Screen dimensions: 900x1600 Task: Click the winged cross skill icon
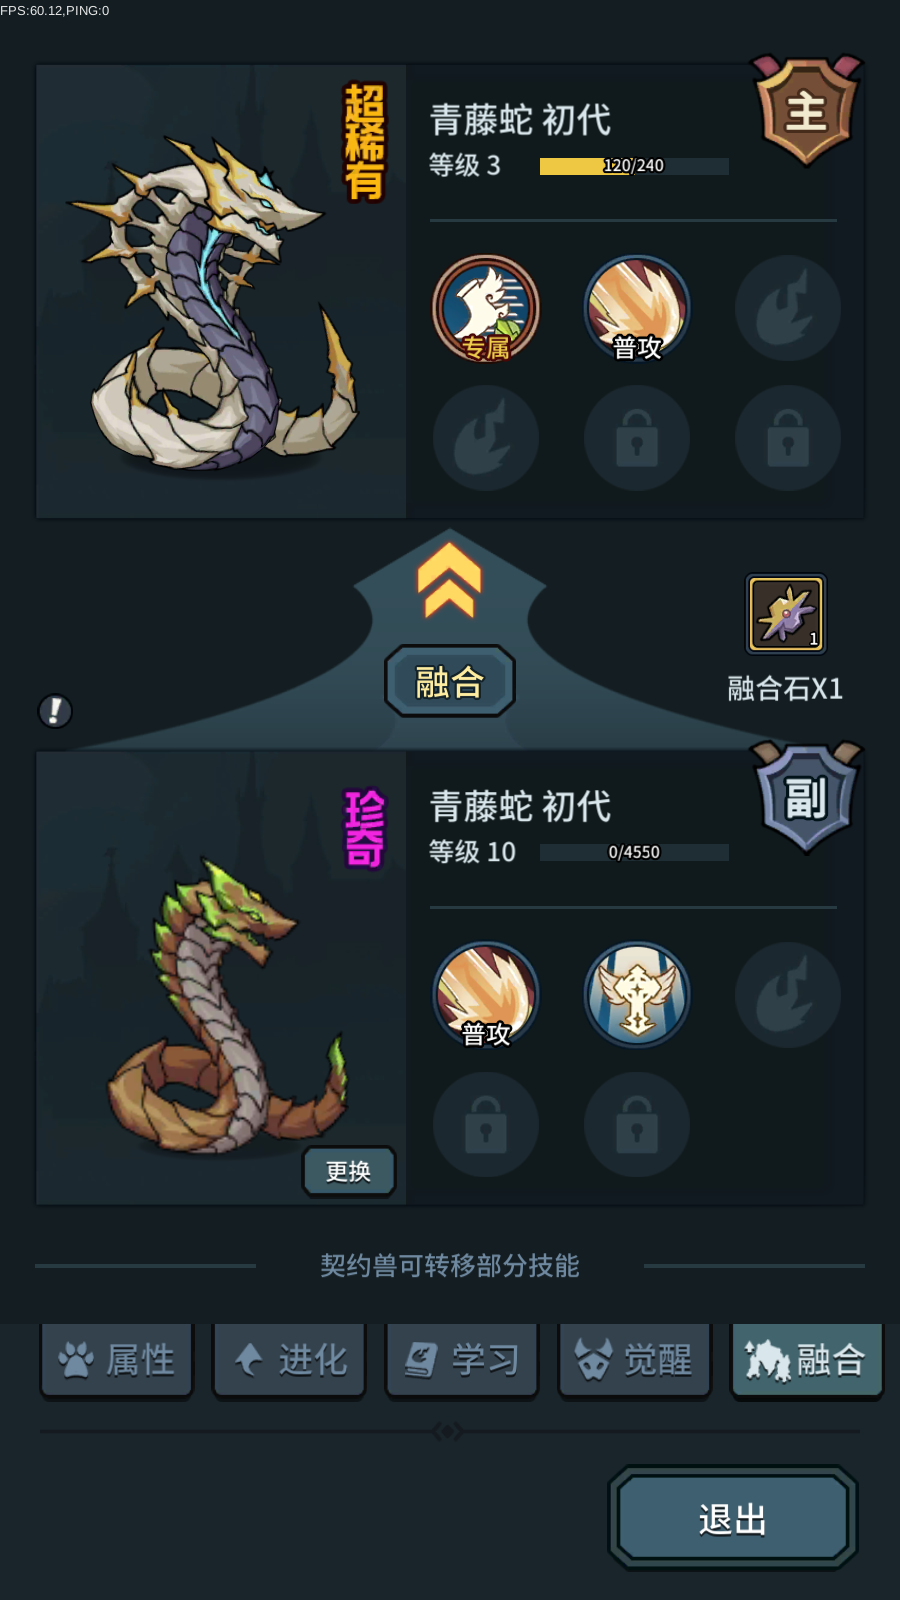pos(637,995)
